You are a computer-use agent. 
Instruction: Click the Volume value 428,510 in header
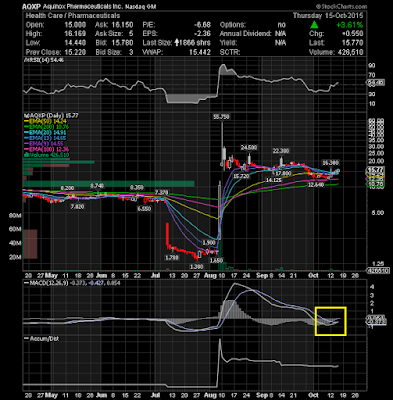350,52
